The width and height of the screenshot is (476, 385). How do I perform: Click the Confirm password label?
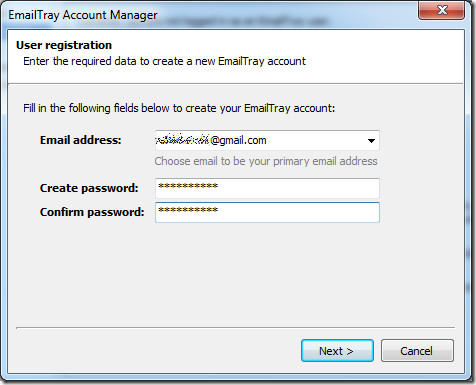[92, 212]
